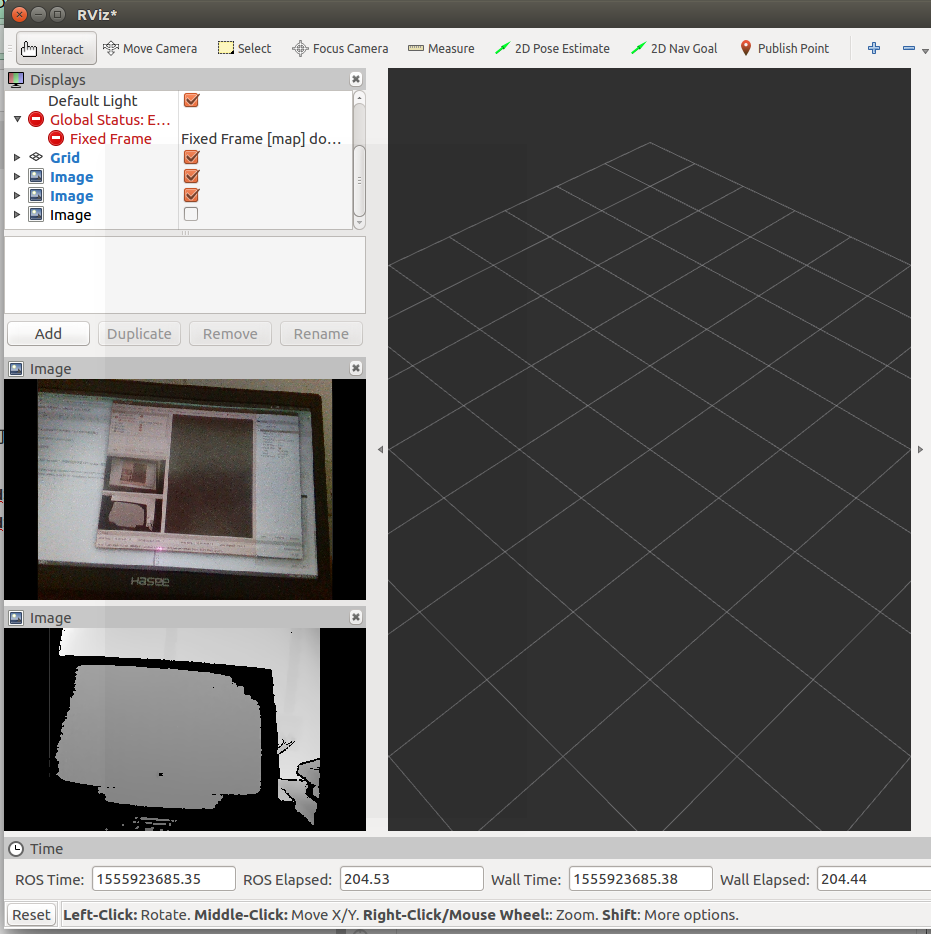Uncheck the second Image display checkbox
This screenshot has height=934, width=931.
191,195
